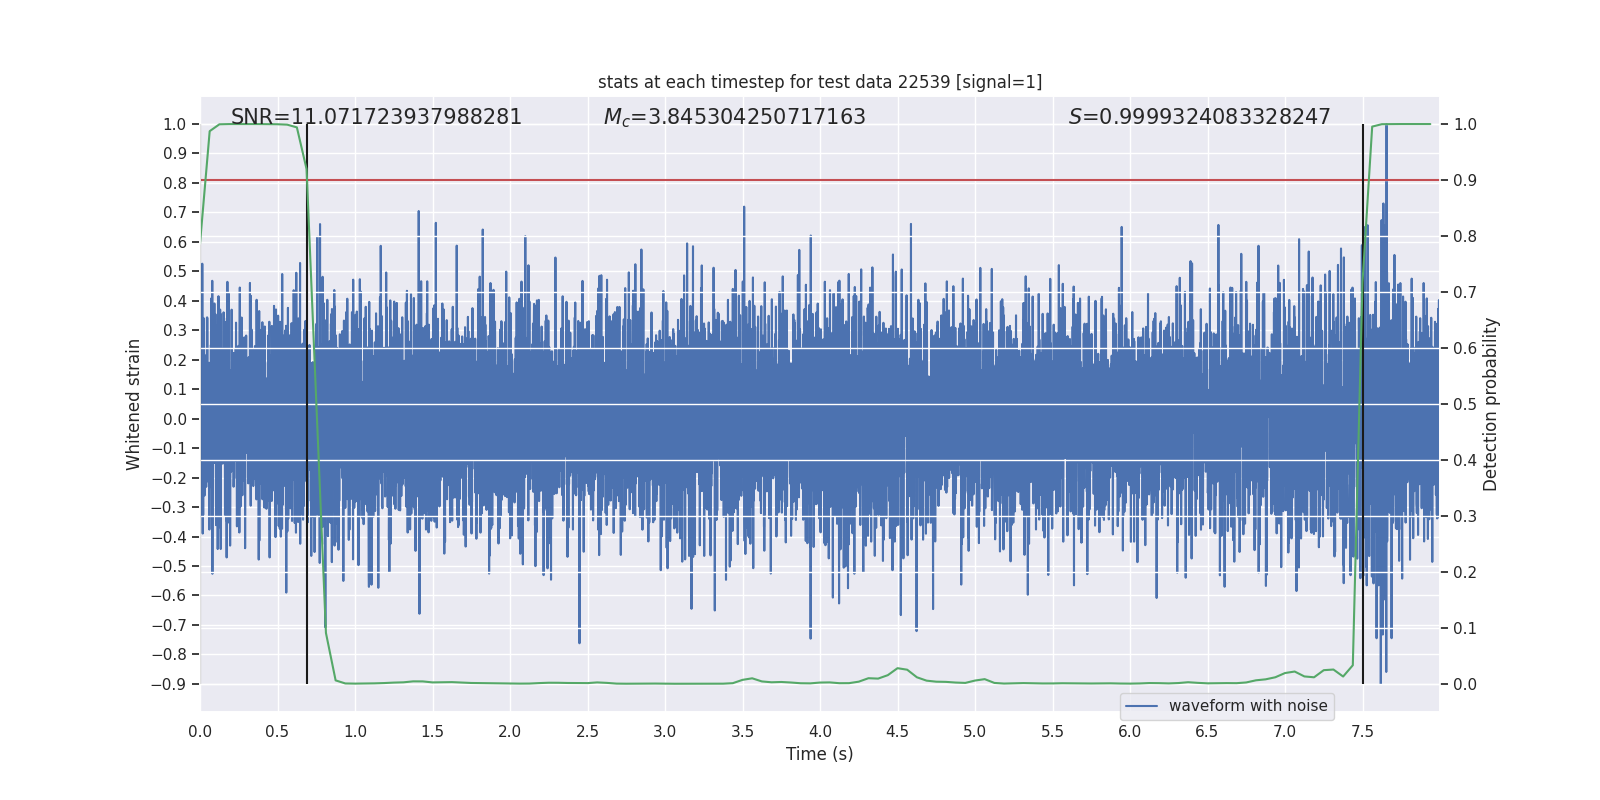Click the chirp mass Mc=3.845304250717163 annotation
The height and width of the screenshot is (800, 1600).
pos(735,117)
